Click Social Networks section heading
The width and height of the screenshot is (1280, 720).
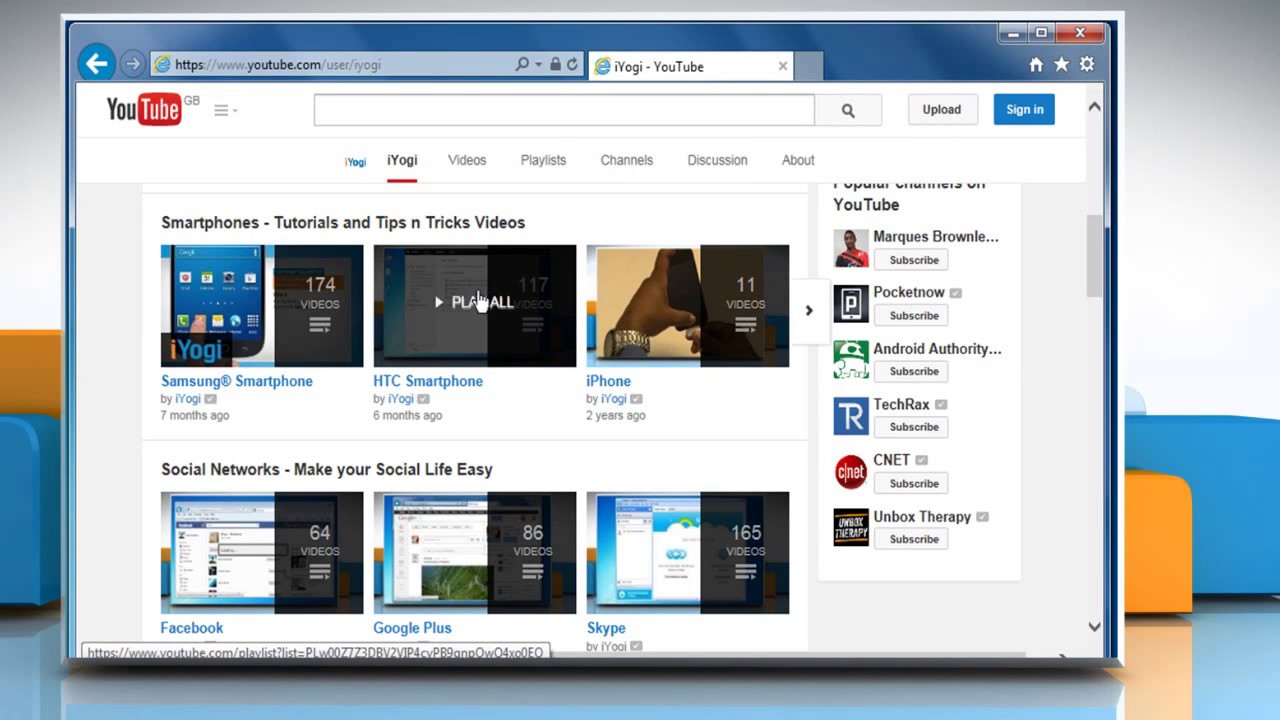(x=327, y=469)
